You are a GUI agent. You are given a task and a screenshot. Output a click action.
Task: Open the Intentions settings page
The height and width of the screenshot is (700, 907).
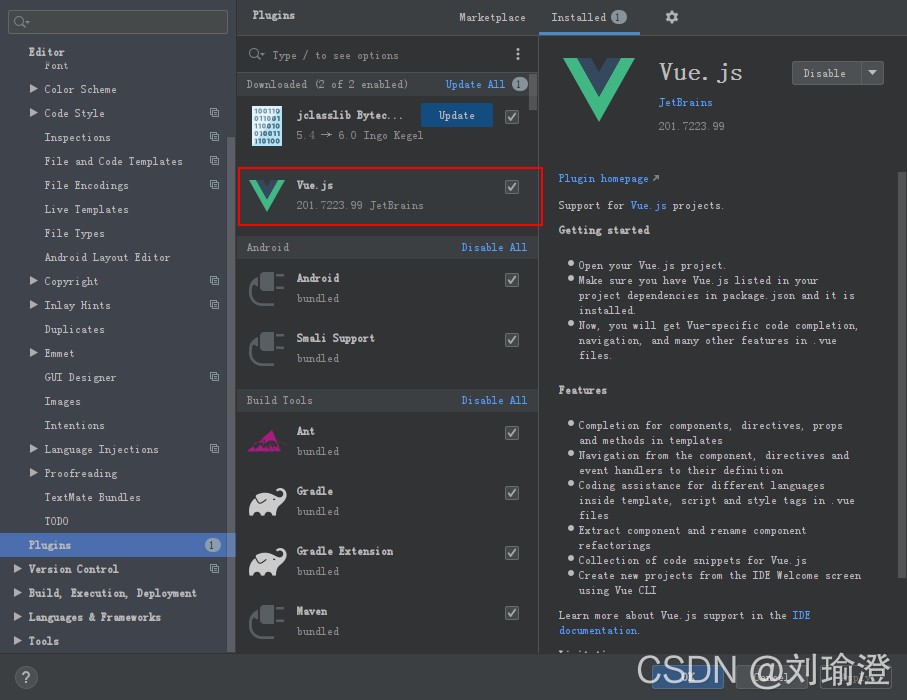(x=75, y=425)
